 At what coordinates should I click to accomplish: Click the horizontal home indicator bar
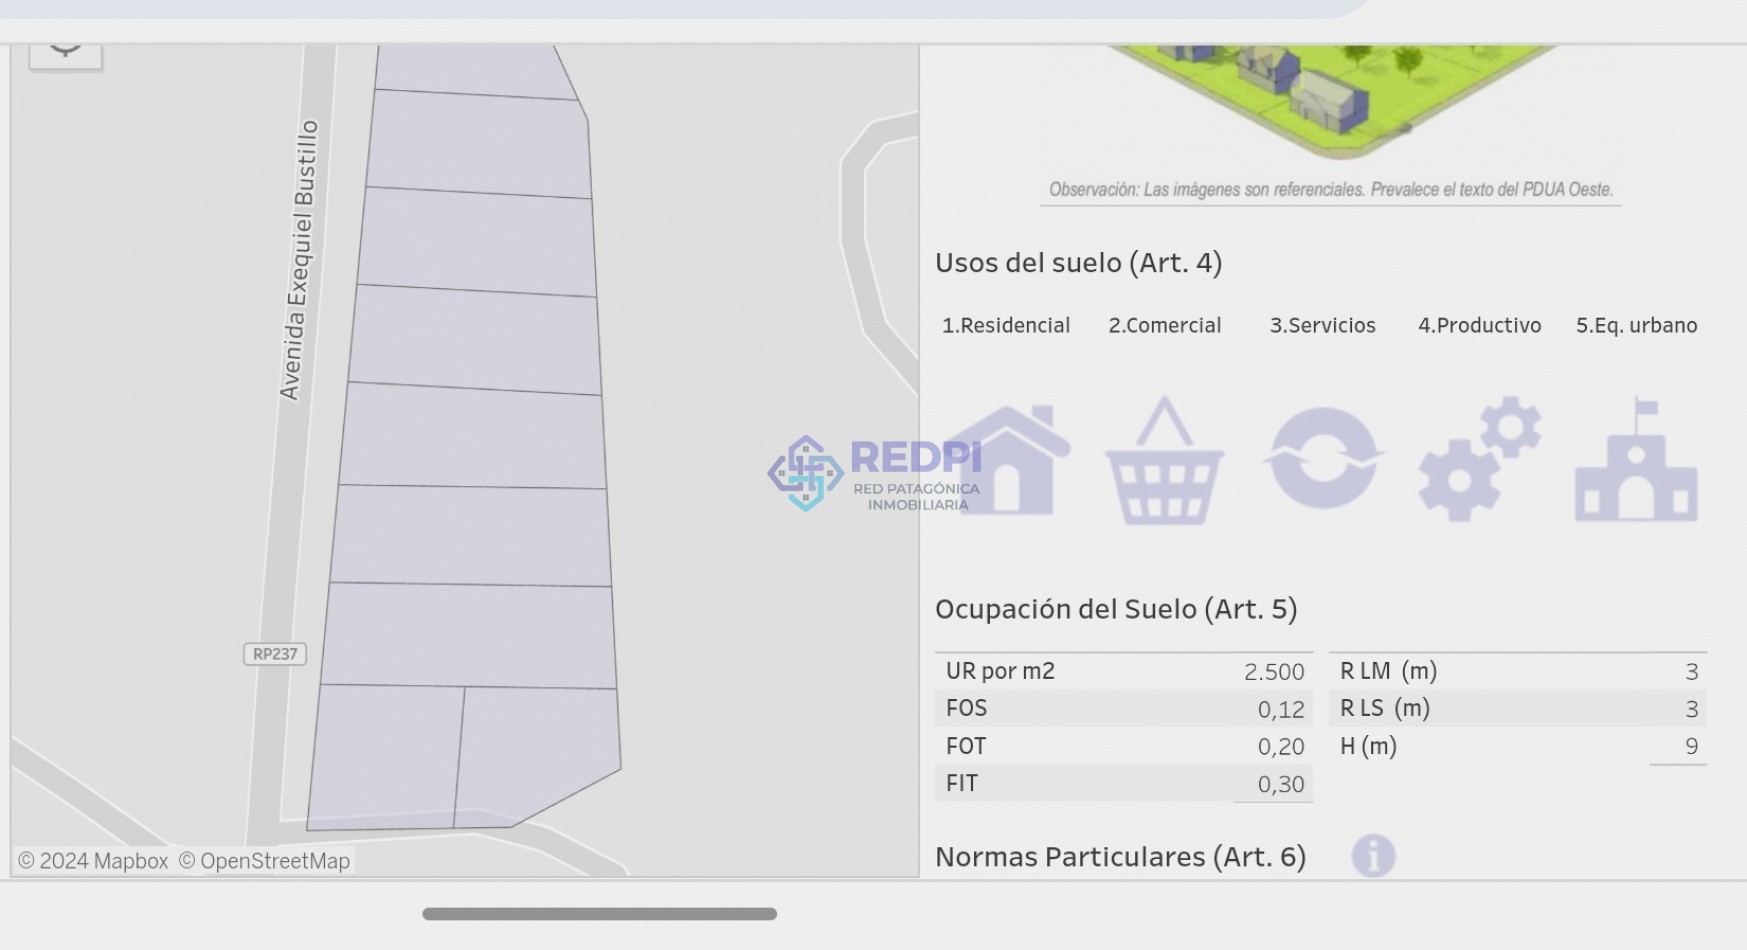pos(599,914)
